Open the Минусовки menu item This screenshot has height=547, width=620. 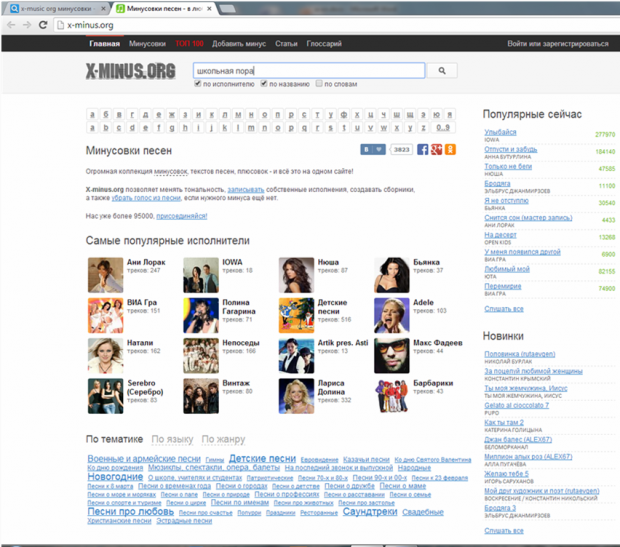point(147,44)
